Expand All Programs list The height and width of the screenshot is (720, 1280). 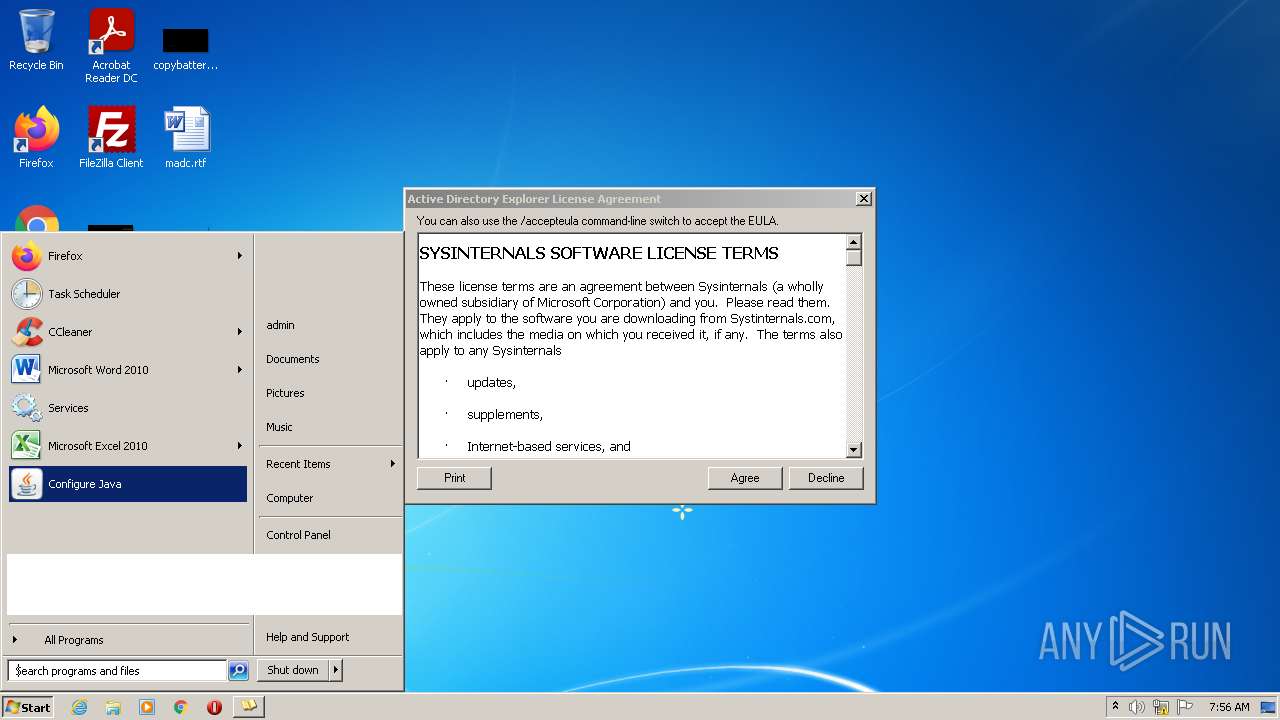tap(128, 640)
